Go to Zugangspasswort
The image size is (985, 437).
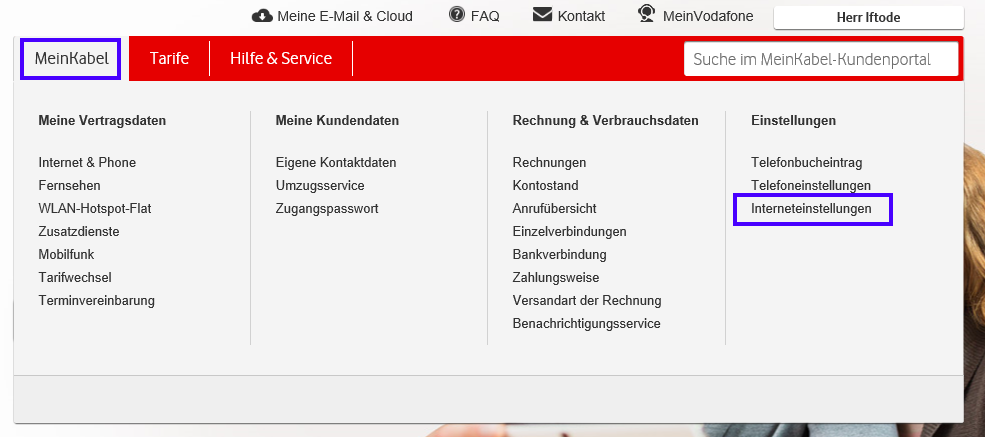point(327,208)
